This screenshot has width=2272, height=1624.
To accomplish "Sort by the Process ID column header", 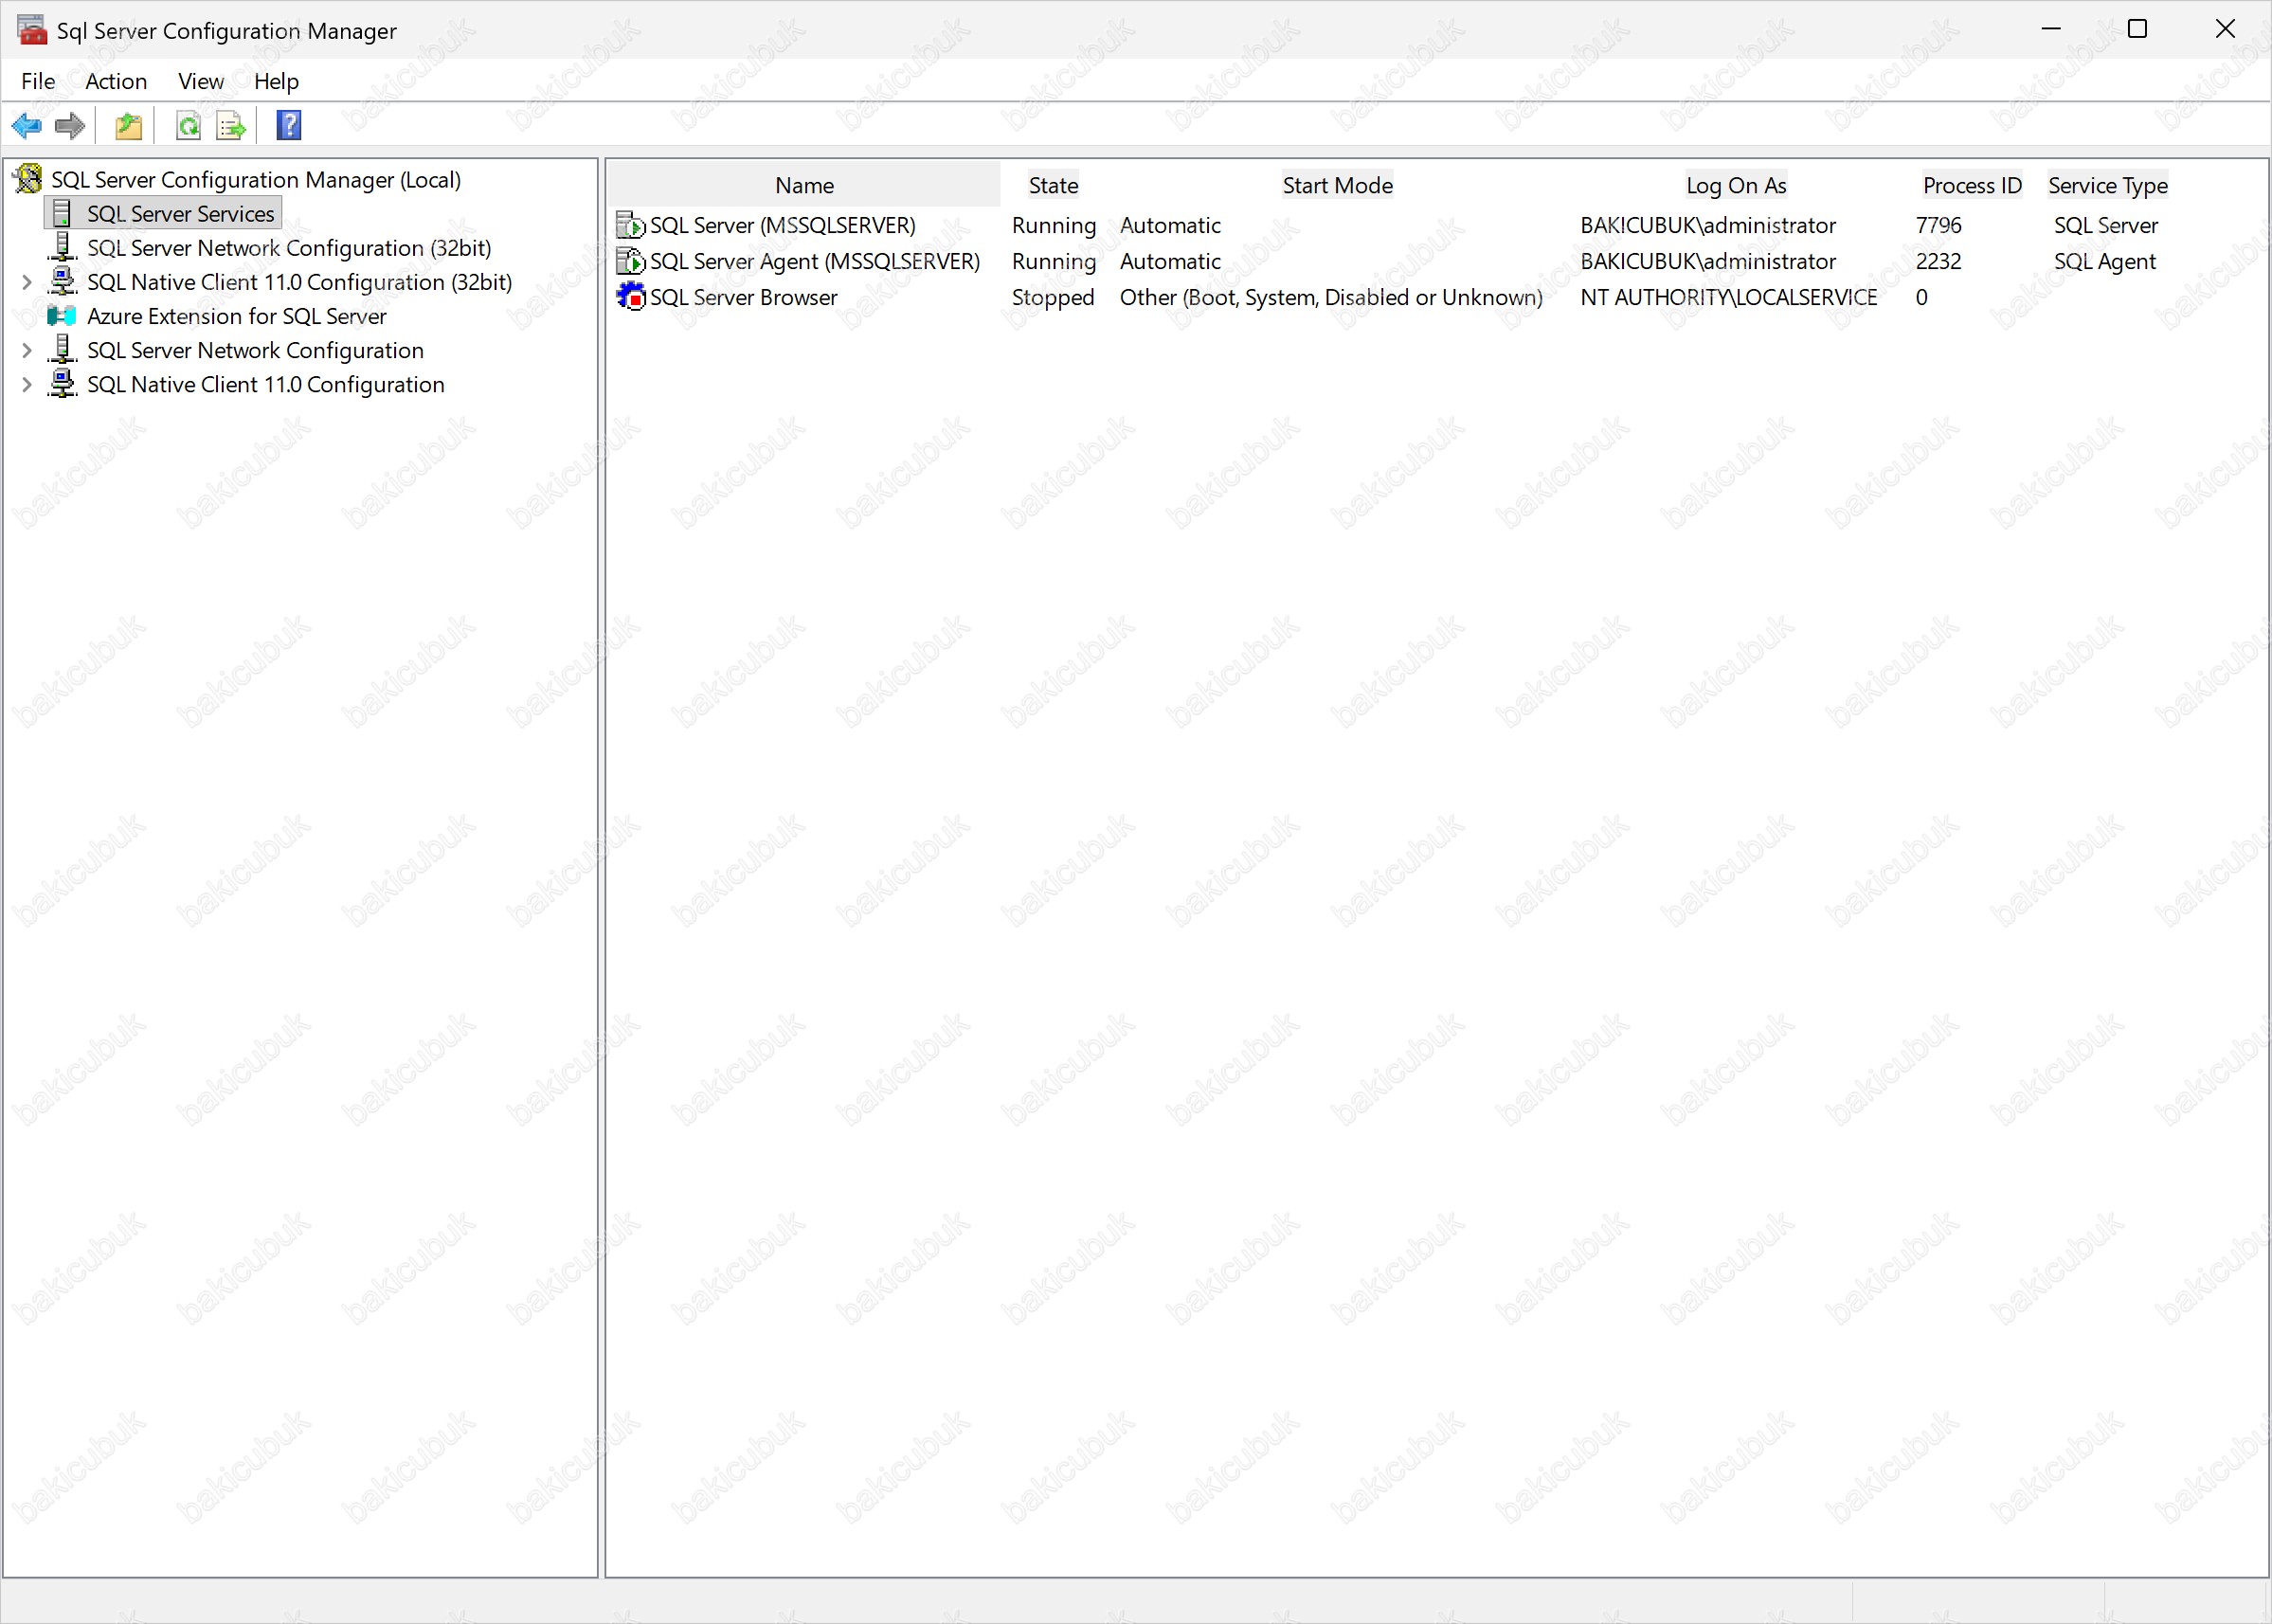I will click(1971, 185).
